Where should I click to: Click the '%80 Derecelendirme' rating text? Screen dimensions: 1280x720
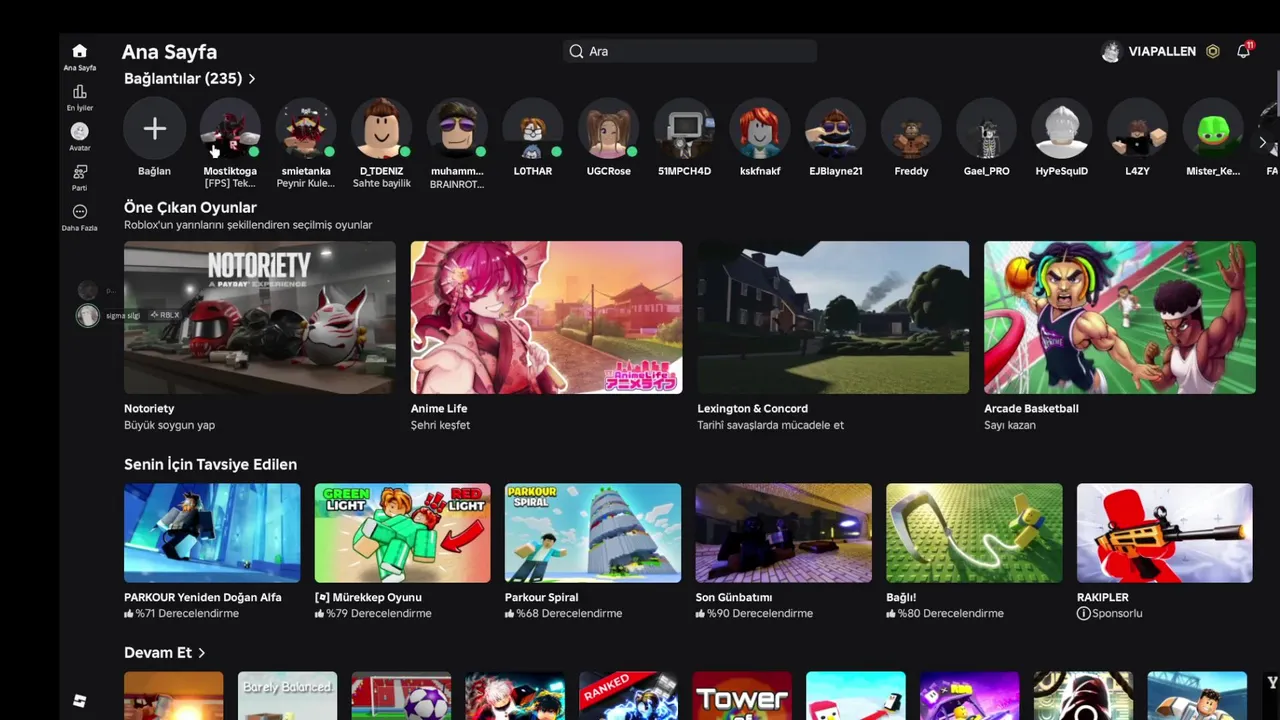(x=950, y=613)
